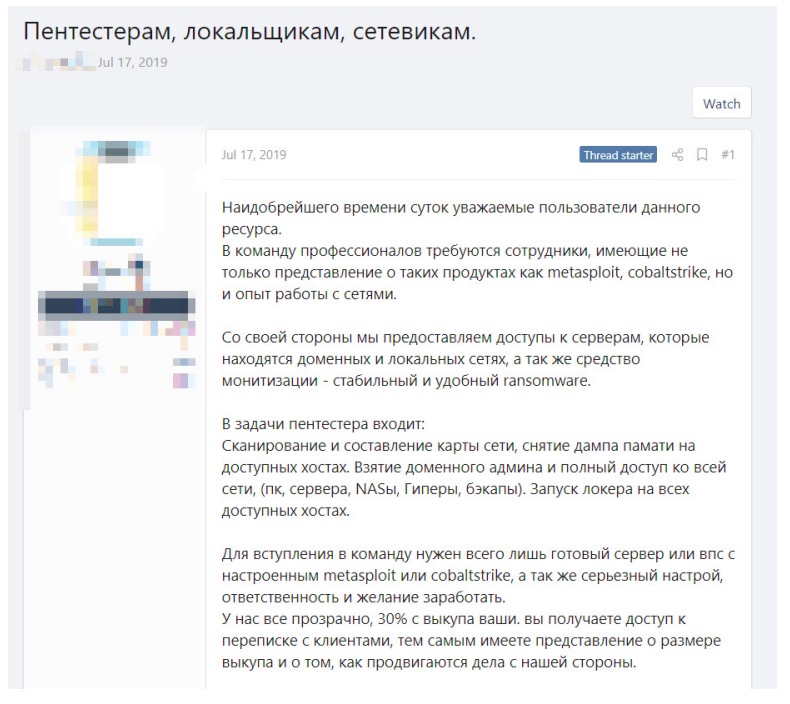This screenshot has height=704, width=790.
Task: Click the thread date under the title
Action: pyautogui.click(x=132, y=62)
